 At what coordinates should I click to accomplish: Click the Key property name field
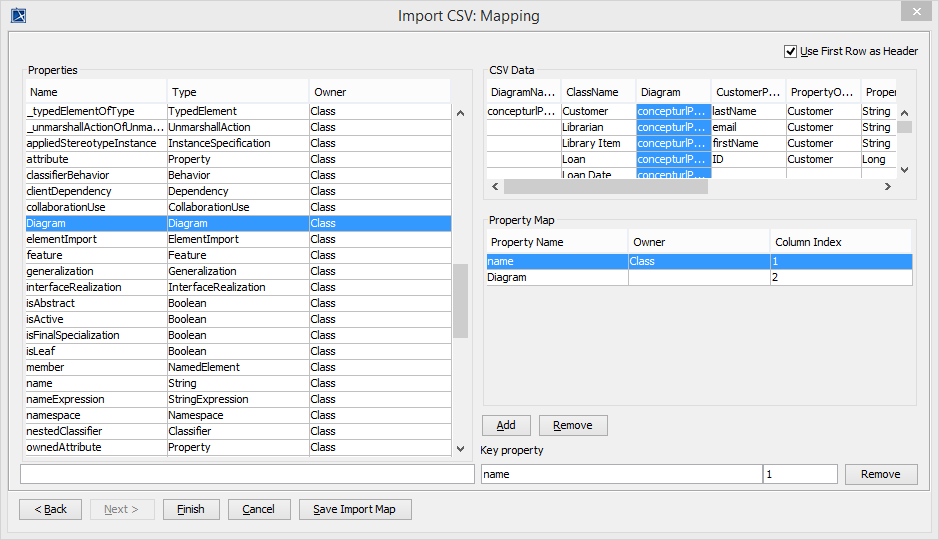tap(620, 474)
